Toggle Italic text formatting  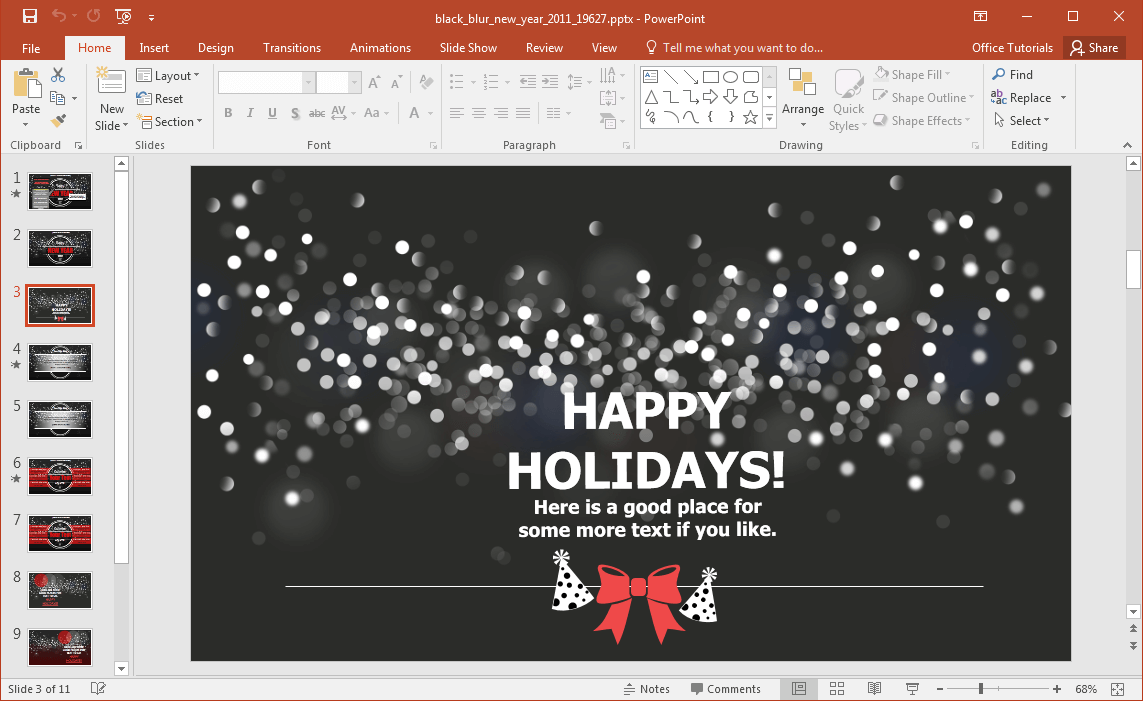coord(250,113)
